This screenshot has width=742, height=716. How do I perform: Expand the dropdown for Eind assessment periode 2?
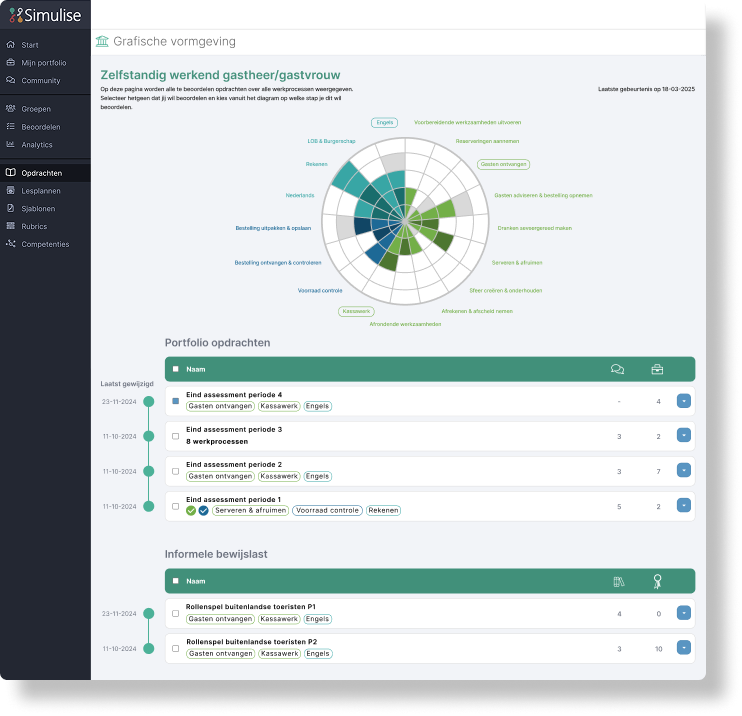click(683, 471)
